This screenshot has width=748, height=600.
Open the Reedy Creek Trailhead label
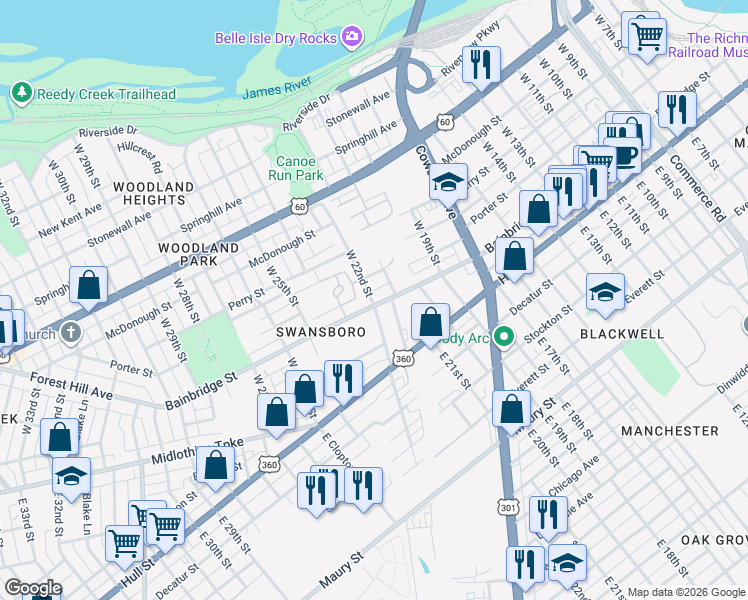click(106, 94)
